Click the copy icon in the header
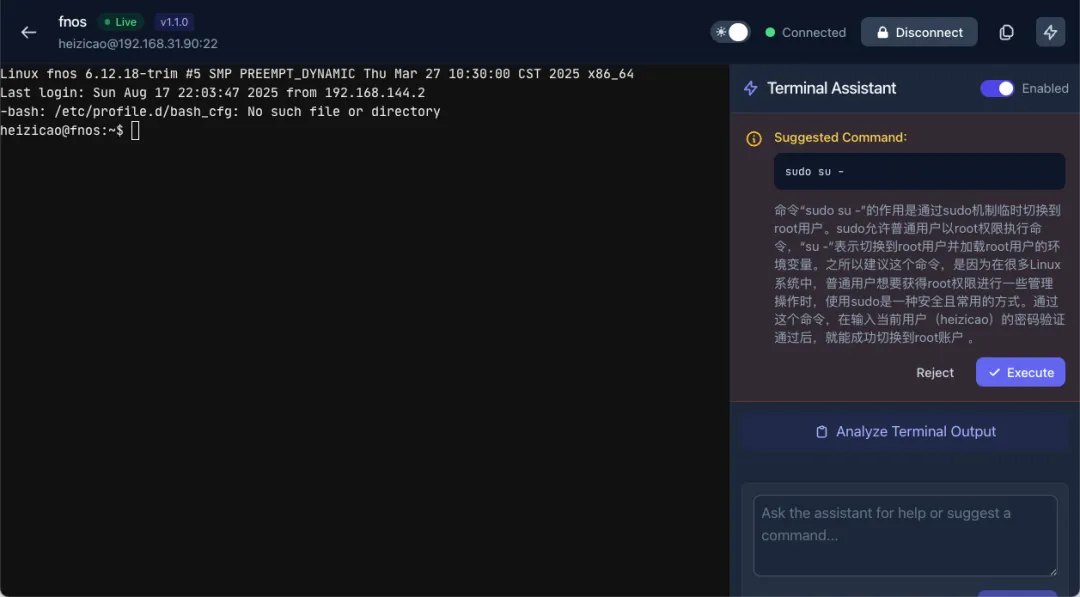The width and height of the screenshot is (1080, 597). (x=1006, y=32)
